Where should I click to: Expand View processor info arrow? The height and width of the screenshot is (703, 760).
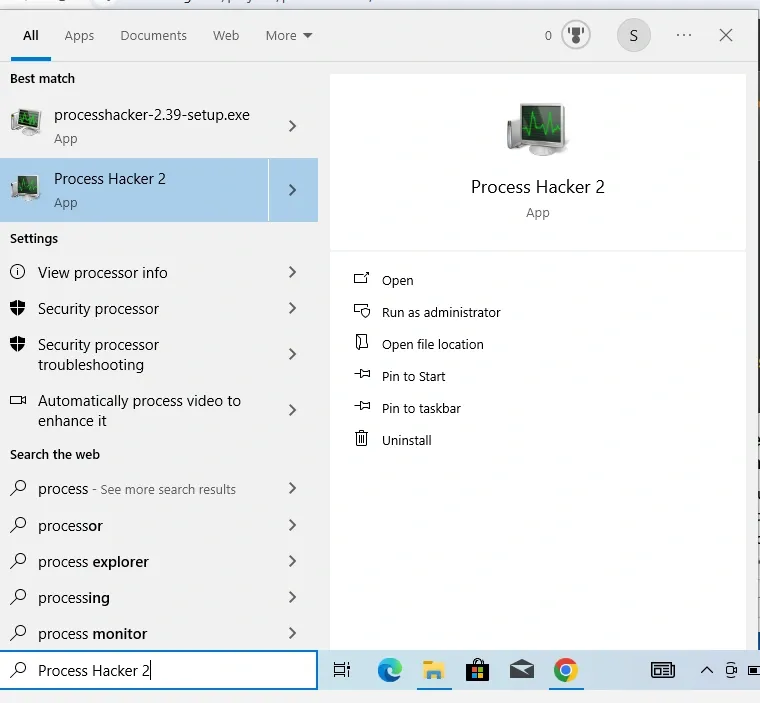tap(292, 272)
